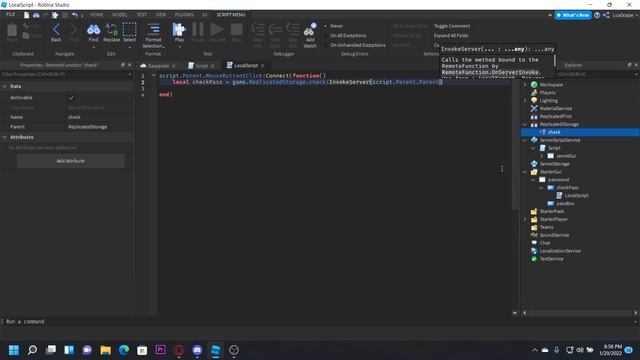The height and width of the screenshot is (360, 640).
Task: Click Play to start testing
Action: pos(179,29)
